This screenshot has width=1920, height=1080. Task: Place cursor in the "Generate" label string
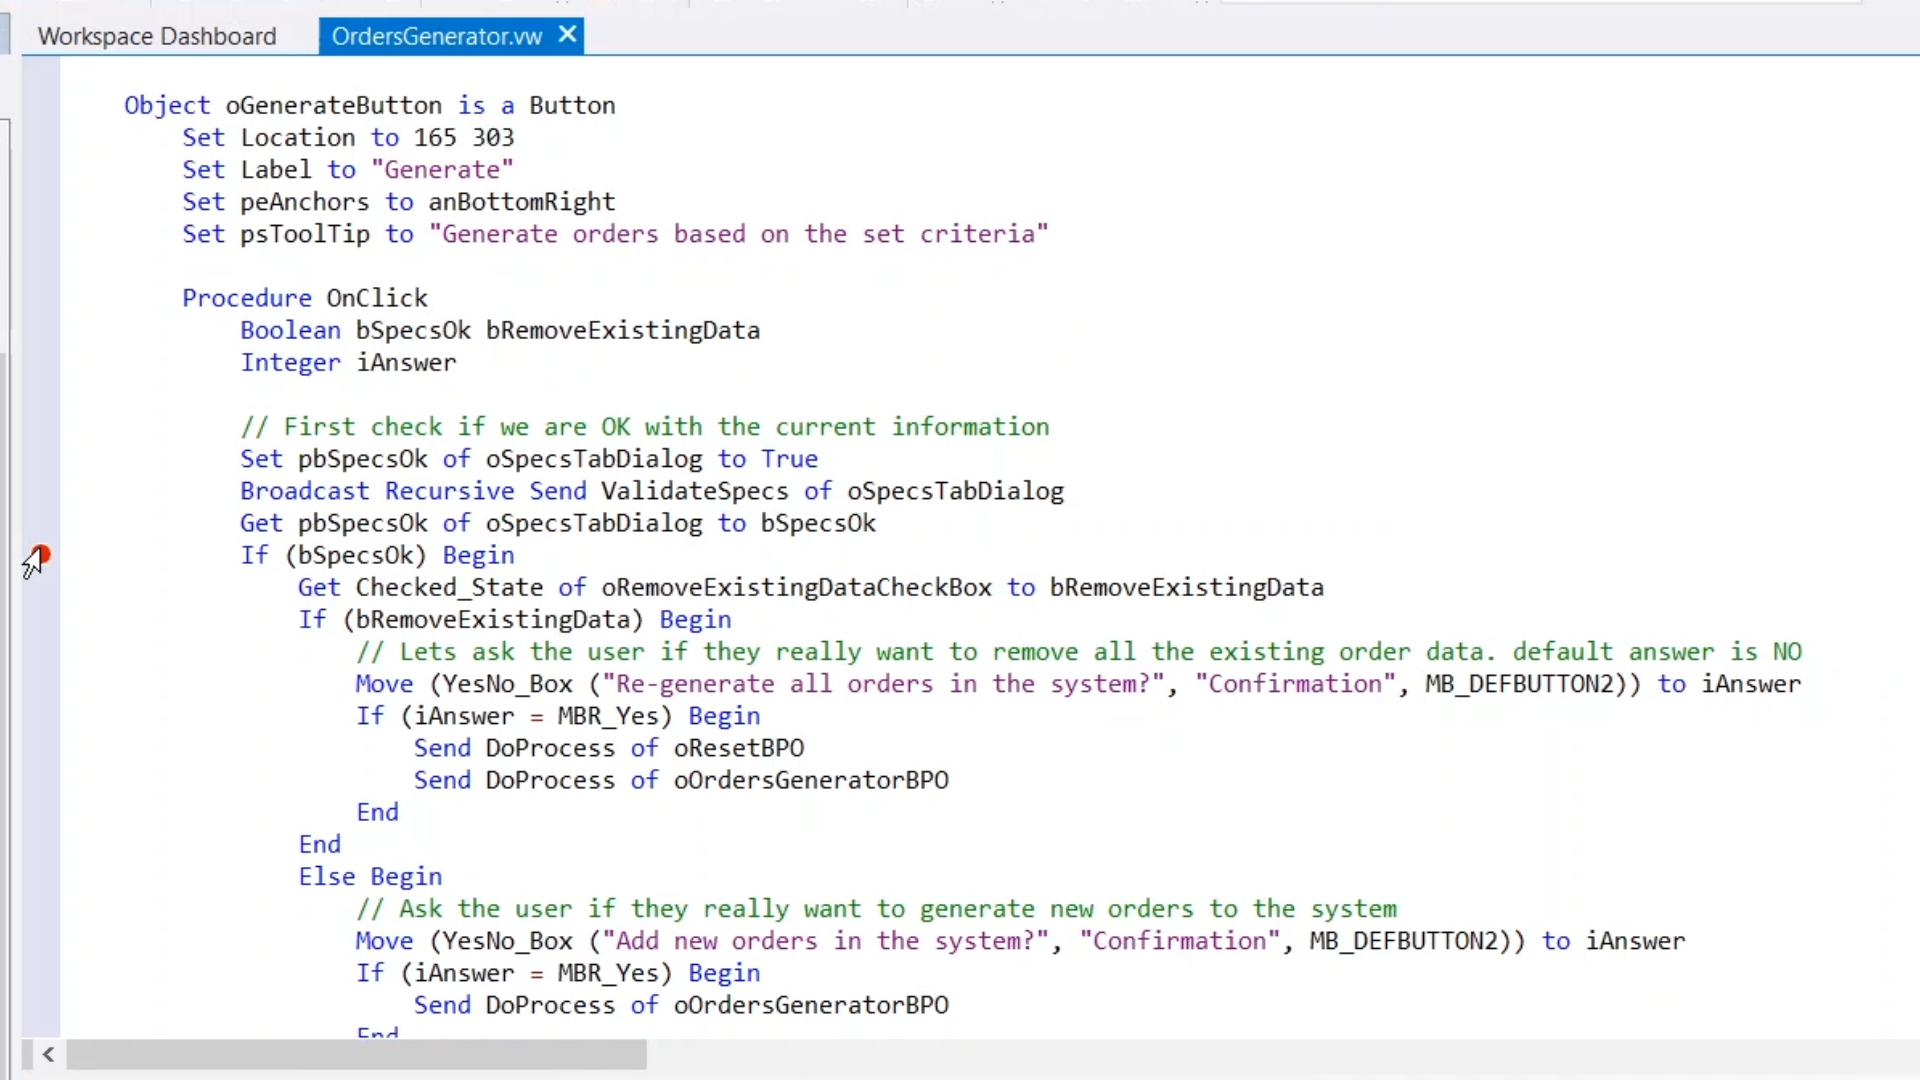click(x=442, y=170)
